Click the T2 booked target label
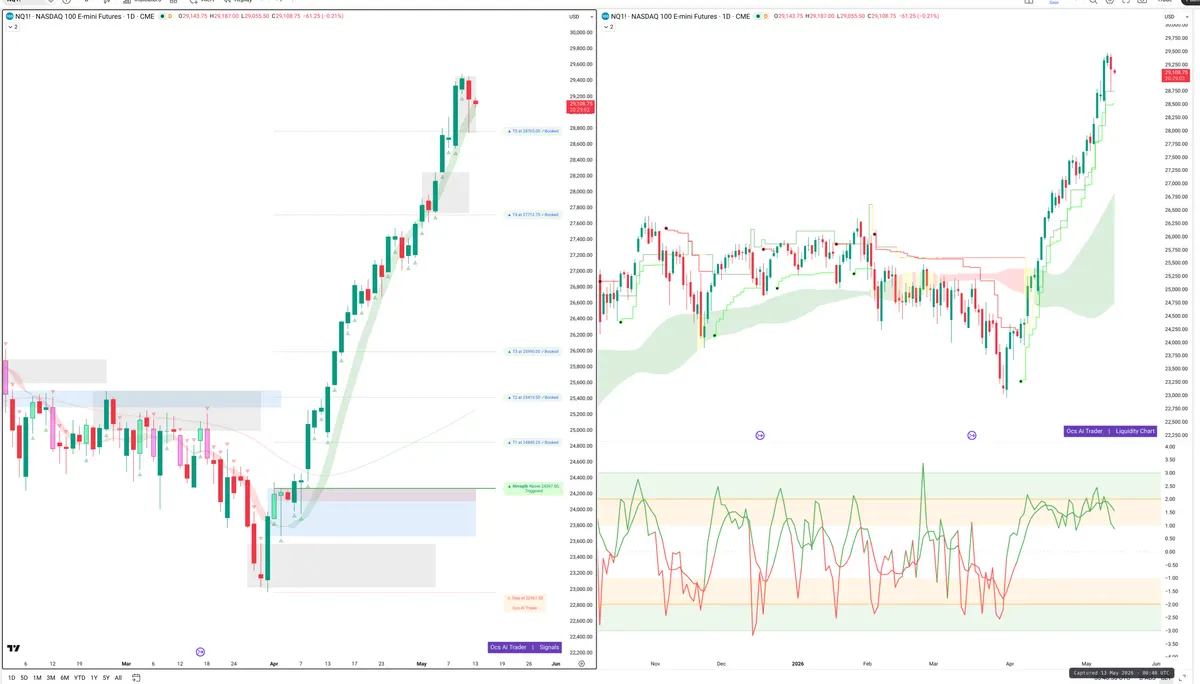Image resolution: width=1200 pixels, height=684 pixels. (x=533, y=397)
